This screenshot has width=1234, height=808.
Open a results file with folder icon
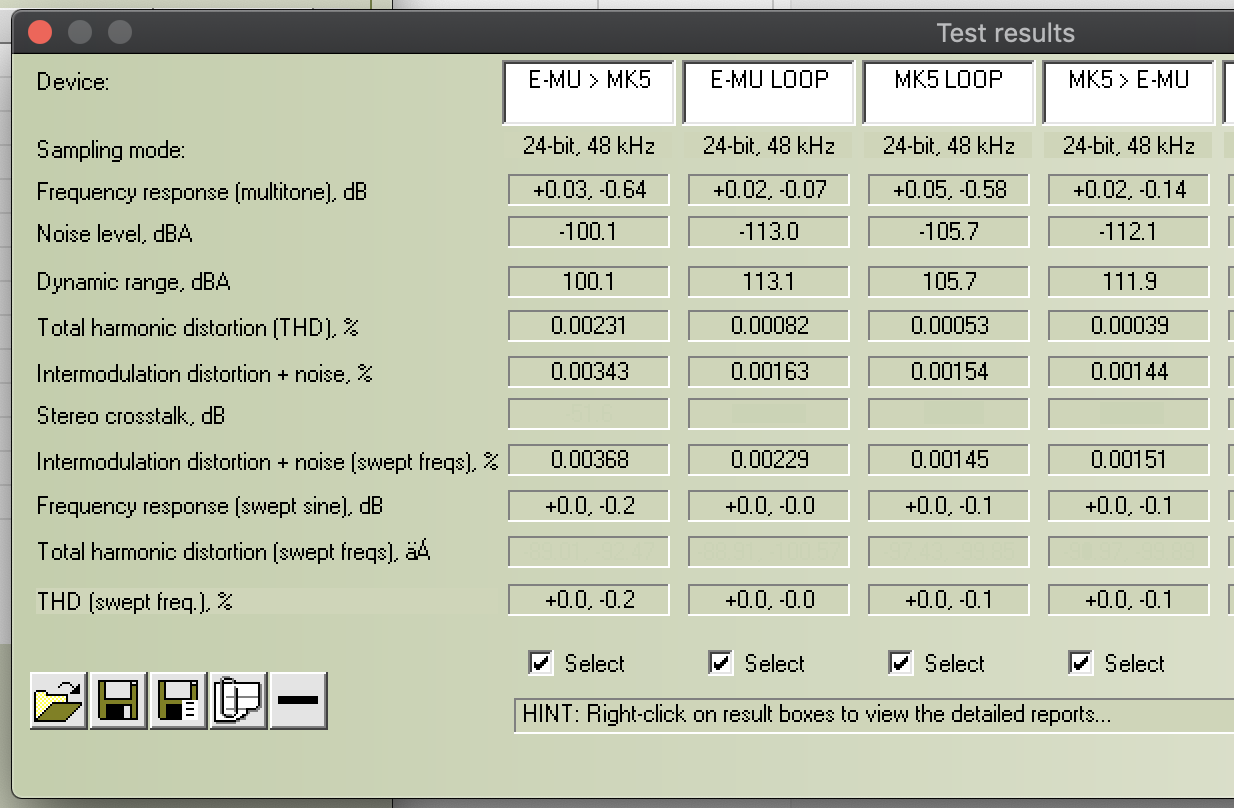59,701
